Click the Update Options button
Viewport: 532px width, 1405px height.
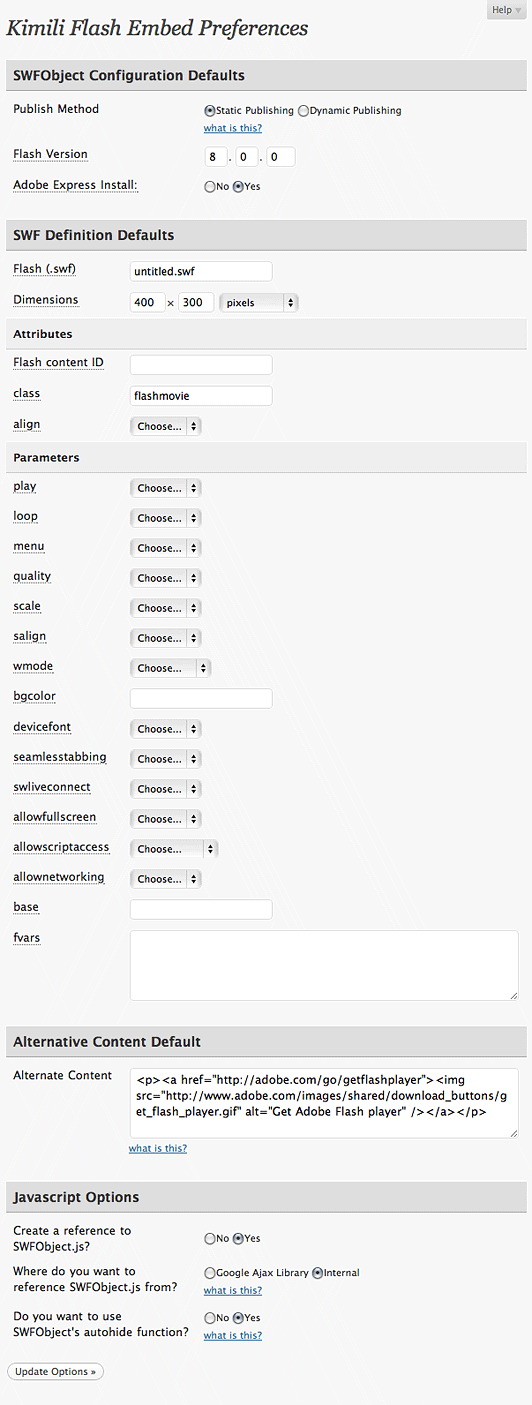point(55,1372)
